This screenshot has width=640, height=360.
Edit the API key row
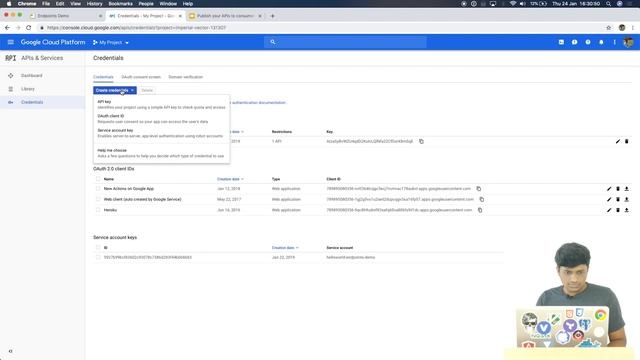[x=618, y=141]
